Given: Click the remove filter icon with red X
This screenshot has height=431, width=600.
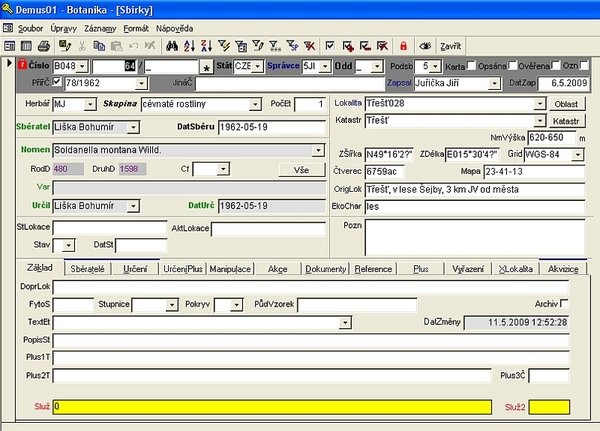Looking at the screenshot, I should 311,46.
